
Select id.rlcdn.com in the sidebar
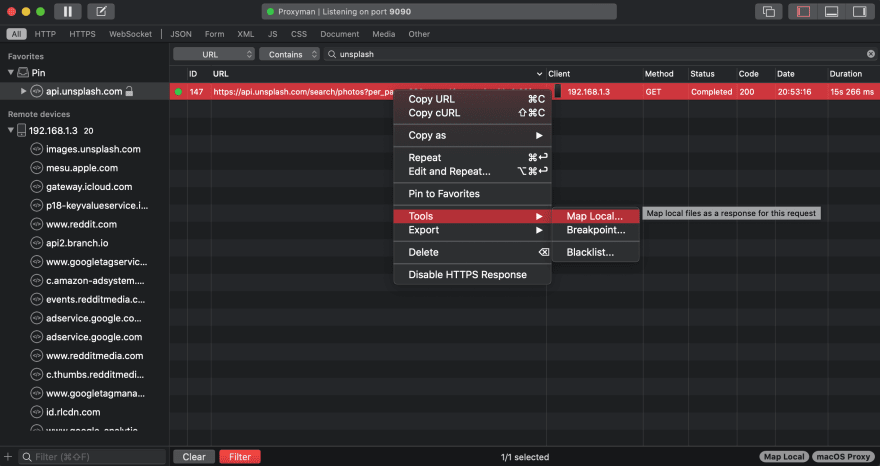click(x=73, y=412)
